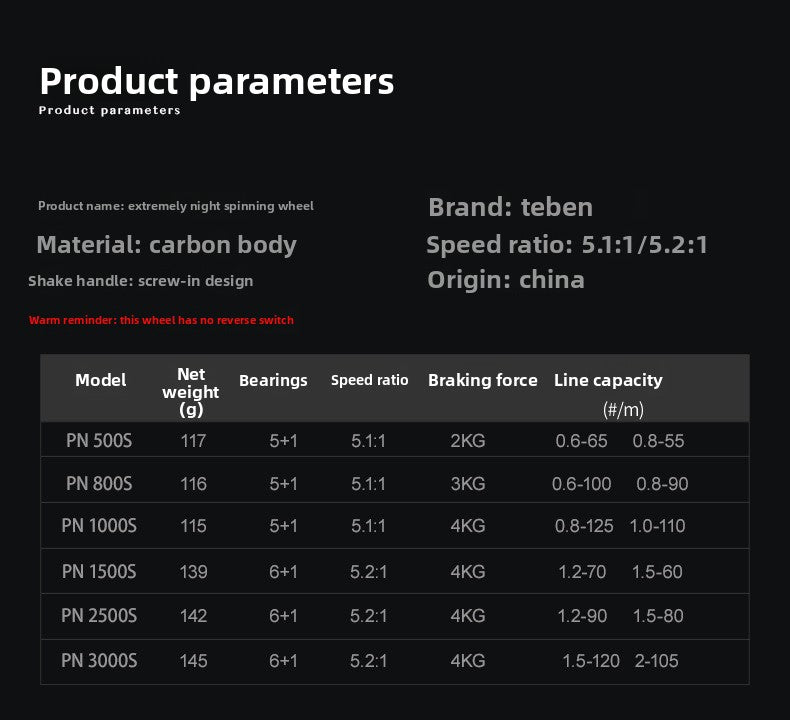Screen dimensions: 790x720
Task: Click the Bearings column header
Action: (273, 380)
